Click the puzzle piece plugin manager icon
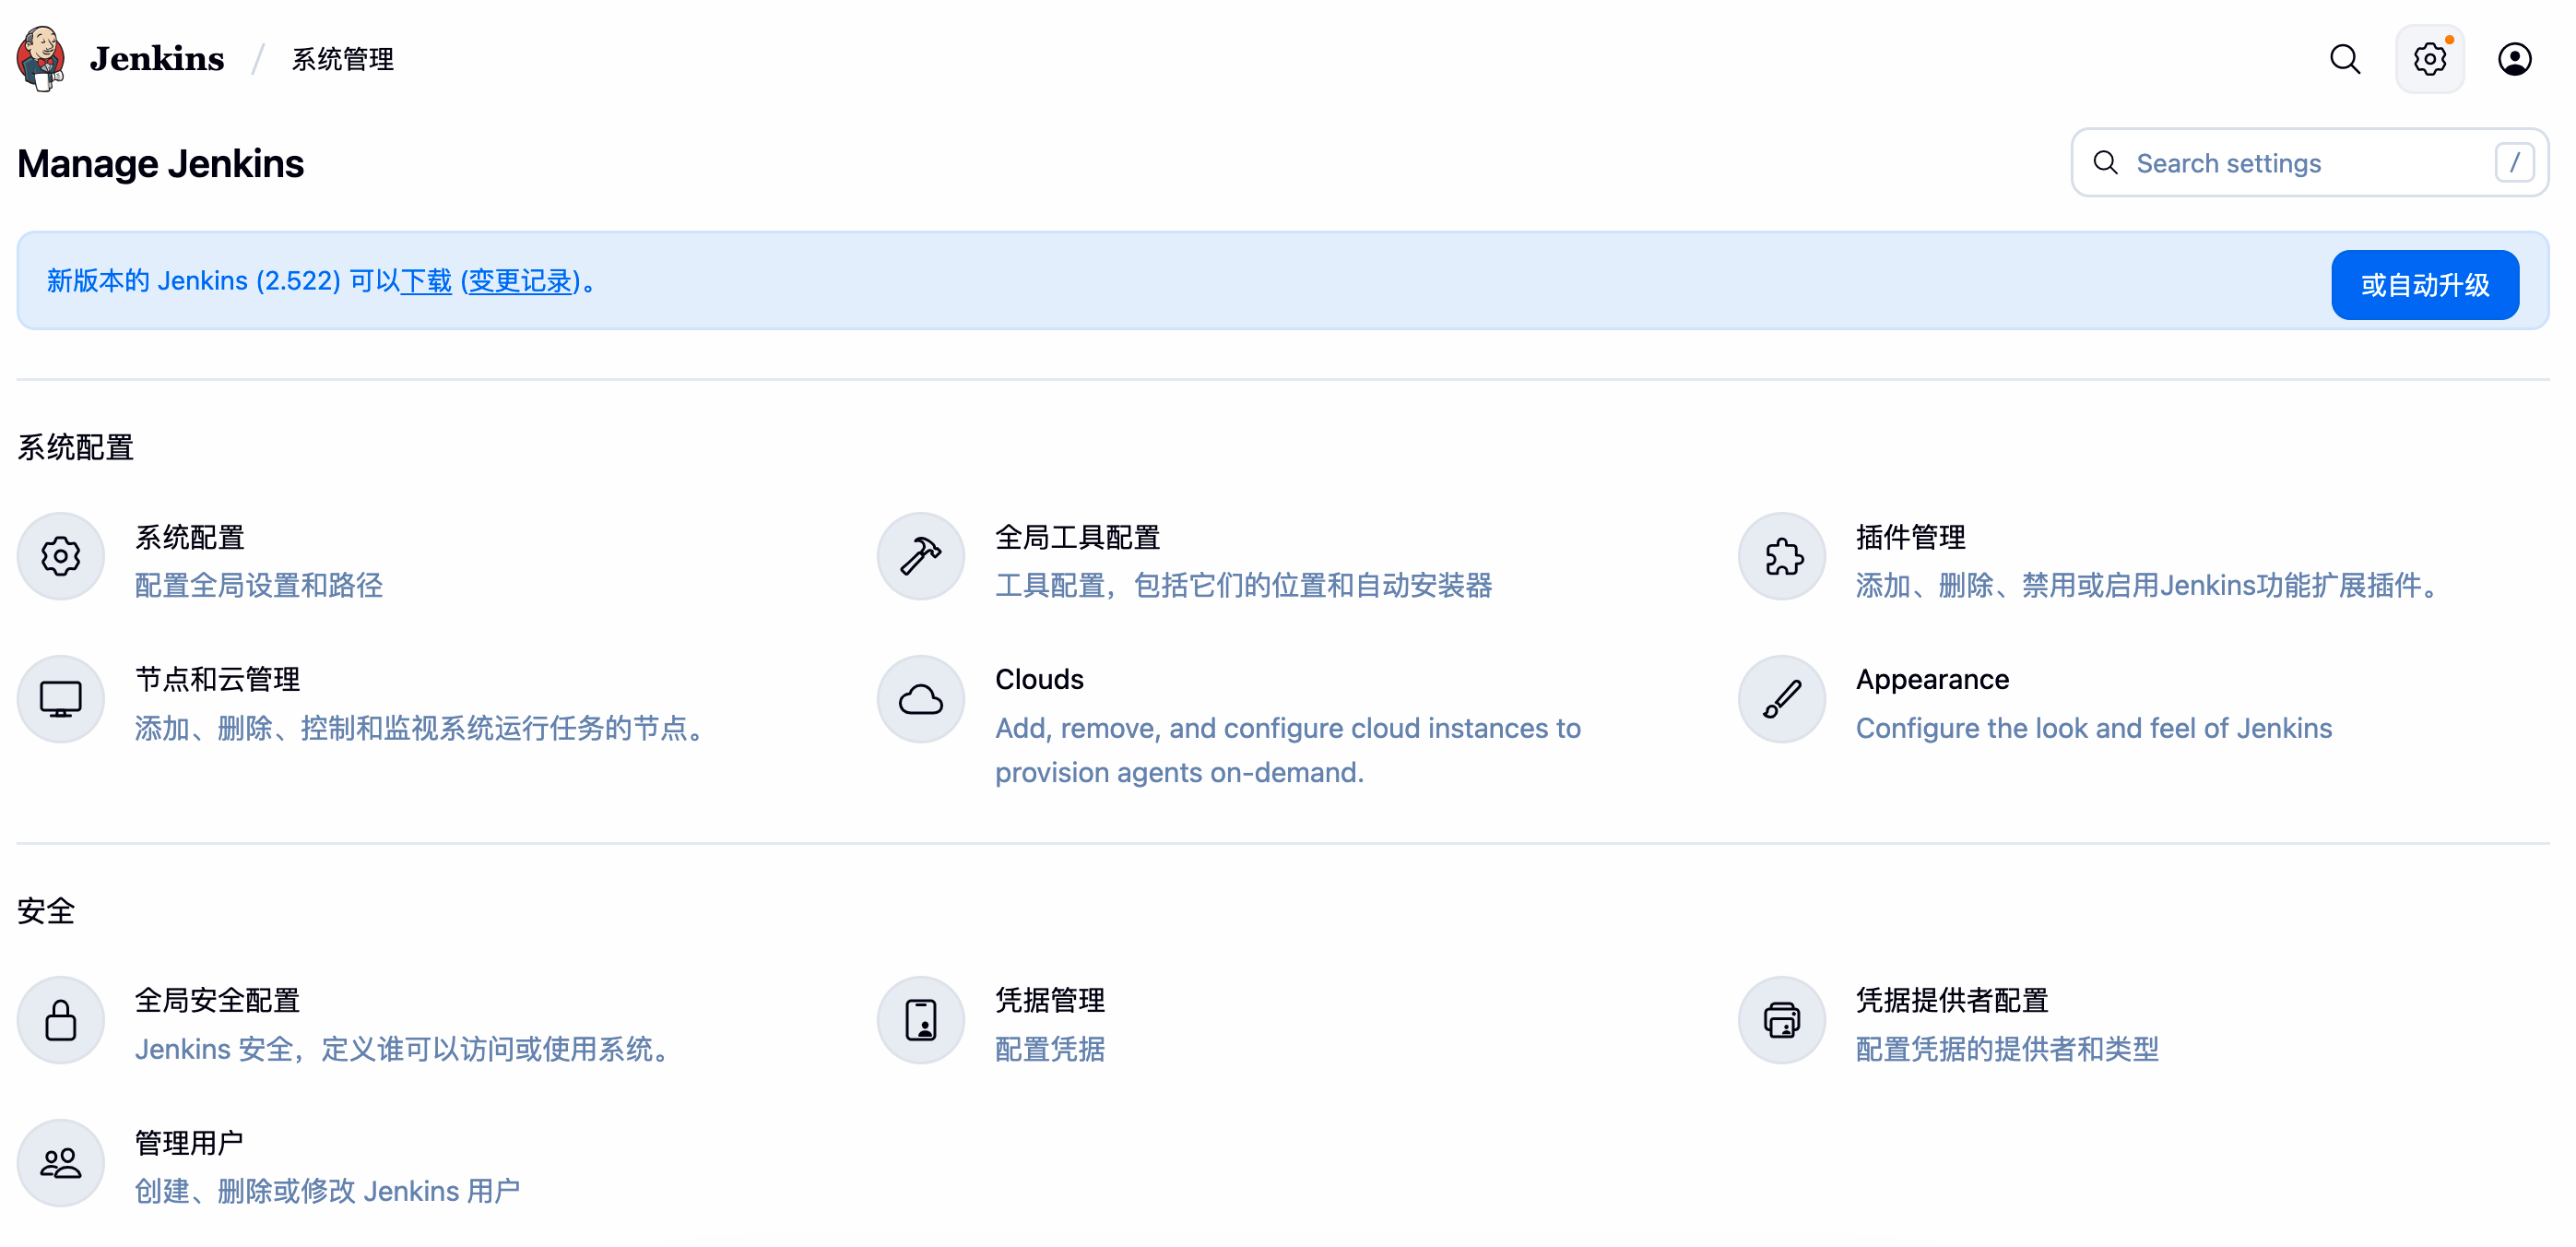The height and width of the screenshot is (1247, 2576). [1782, 557]
